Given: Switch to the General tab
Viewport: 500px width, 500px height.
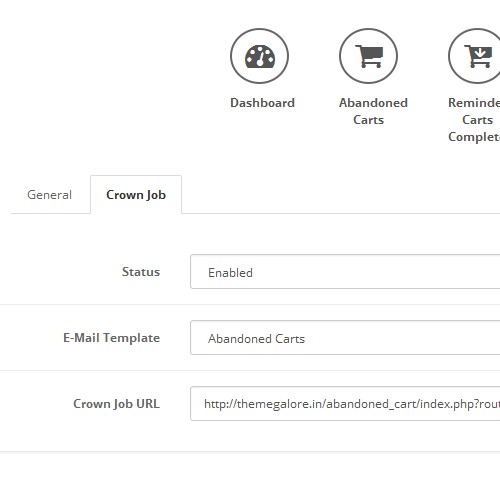Looking at the screenshot, I should [x=50, y=195].
